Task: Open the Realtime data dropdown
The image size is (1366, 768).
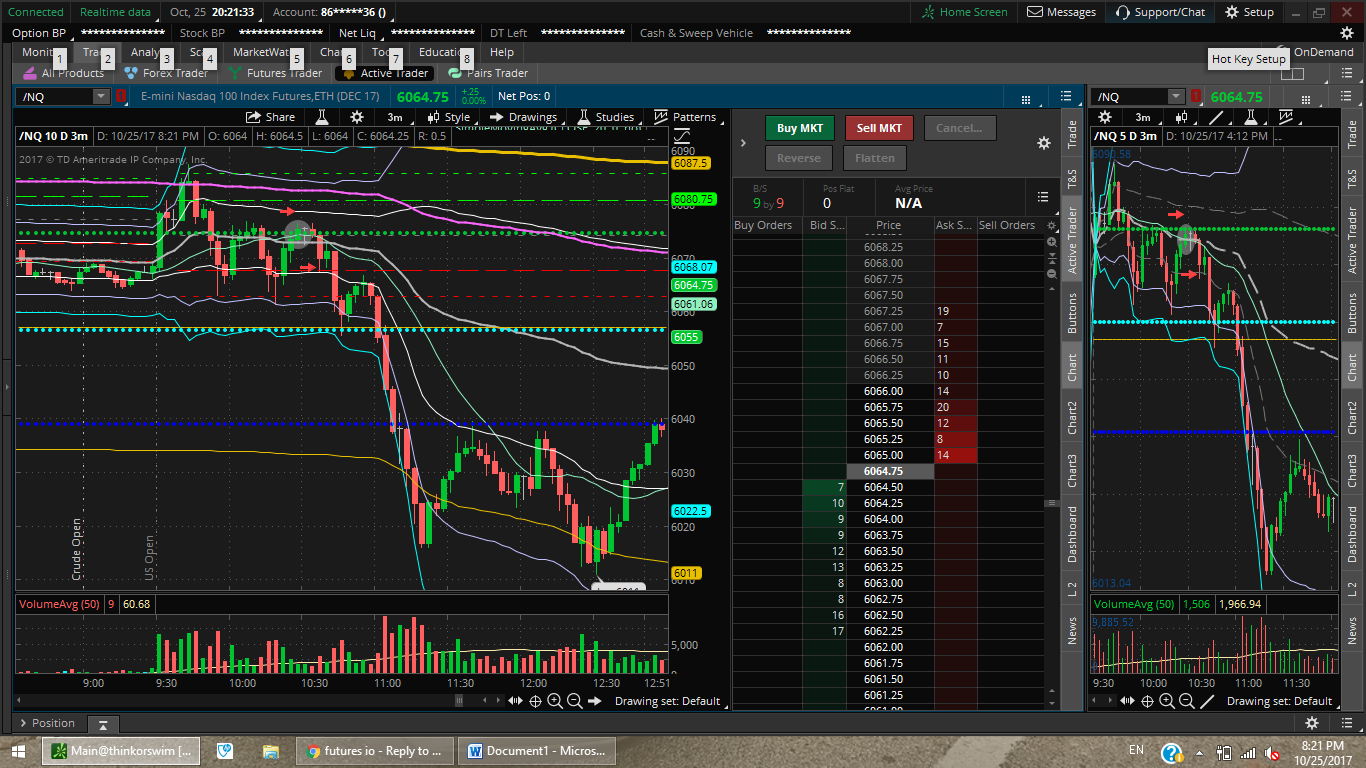Action: pos(115,12)
